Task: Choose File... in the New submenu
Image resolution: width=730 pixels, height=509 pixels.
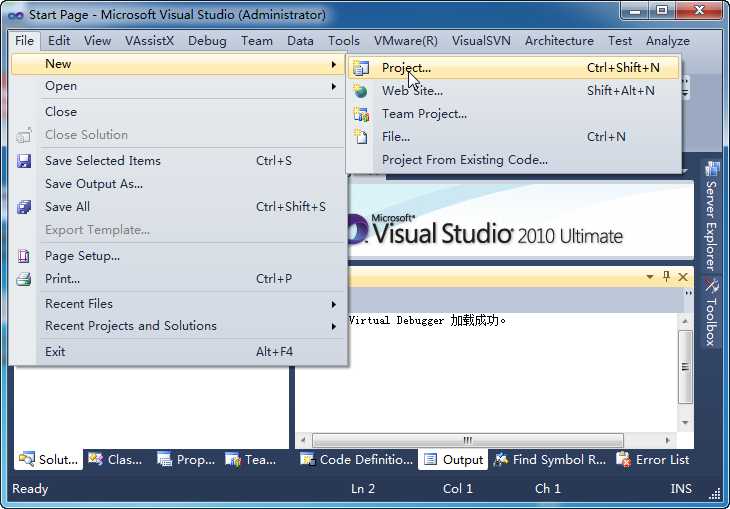Action: point(514,137)
